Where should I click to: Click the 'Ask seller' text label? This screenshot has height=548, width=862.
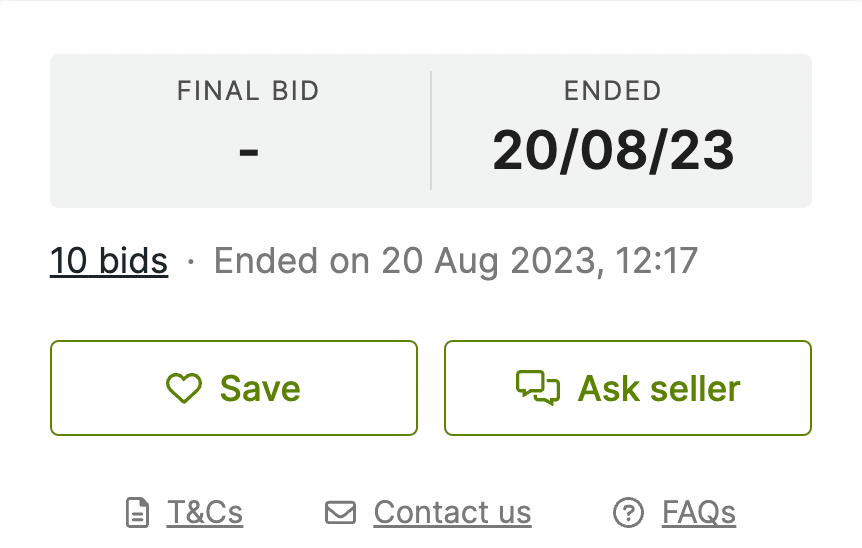[659, 388]
